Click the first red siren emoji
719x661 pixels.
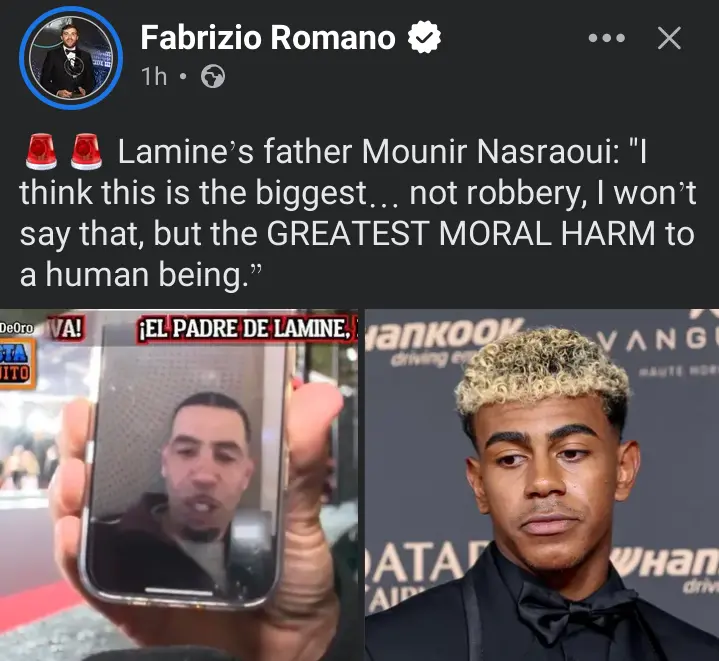pos(41,152)
